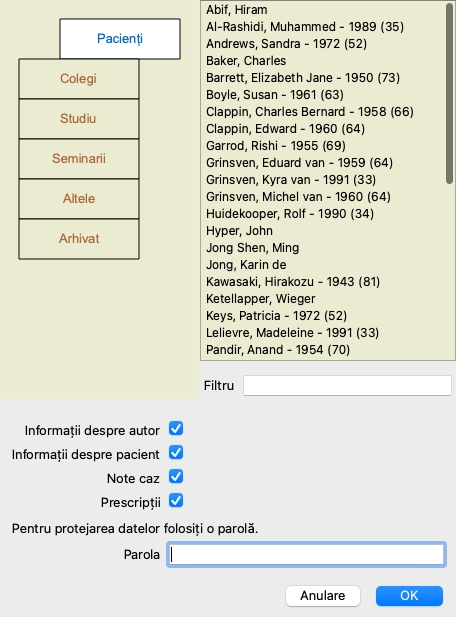Image resolution: width=456 pixels, height=617 pixels.
Task: Select the Altele group
Action: [79, 199]
